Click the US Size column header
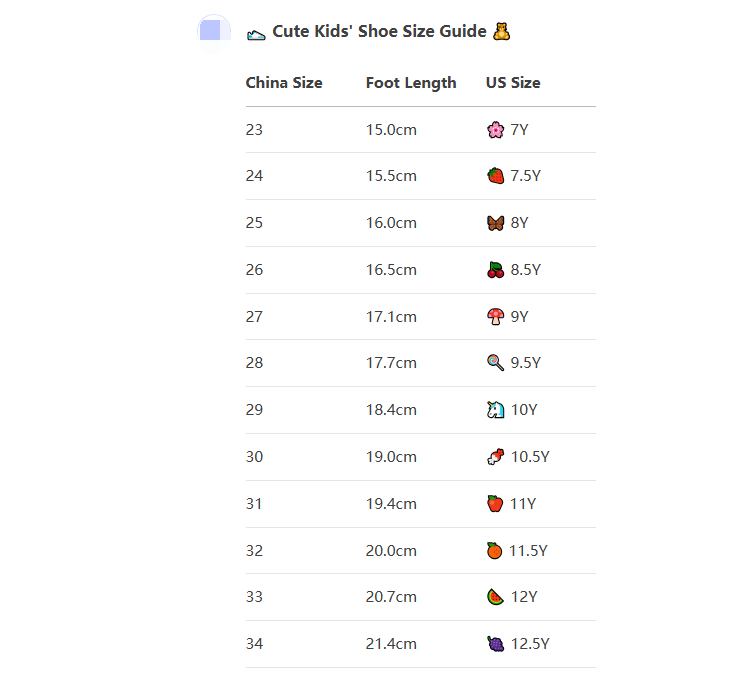 pos(513,83)
